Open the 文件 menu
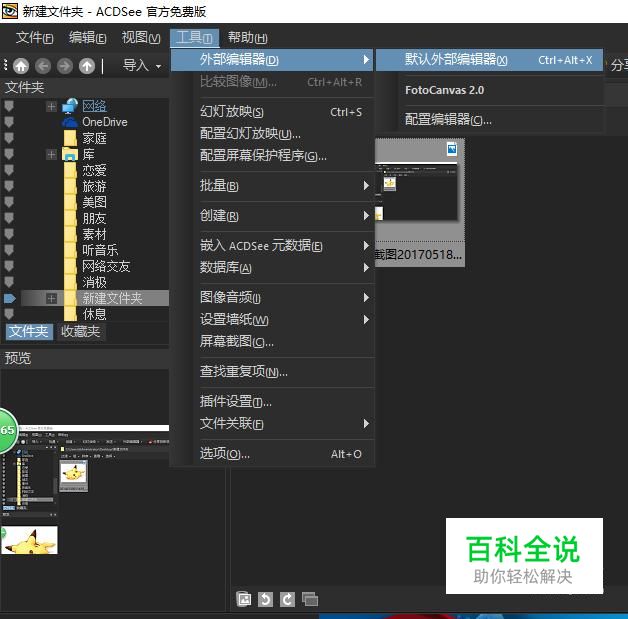The height and width of the screenshot is (619, 628). click(34, 38)
